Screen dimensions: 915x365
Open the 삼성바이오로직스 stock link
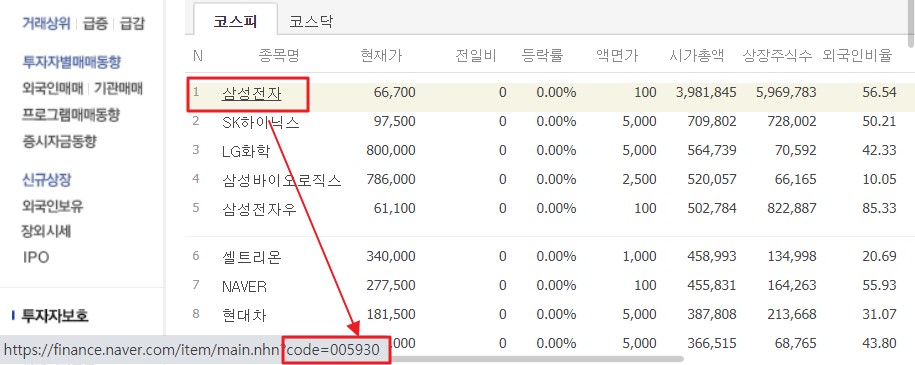(x=281, y=180)
